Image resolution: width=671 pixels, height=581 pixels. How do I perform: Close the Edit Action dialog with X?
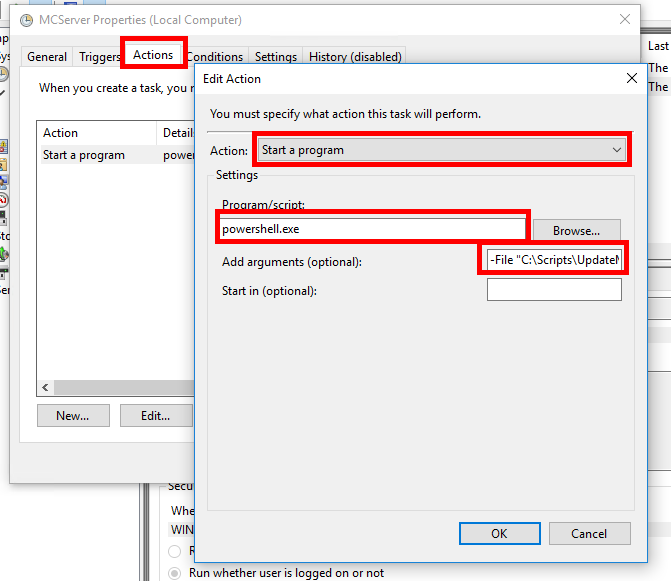[632, 78]
